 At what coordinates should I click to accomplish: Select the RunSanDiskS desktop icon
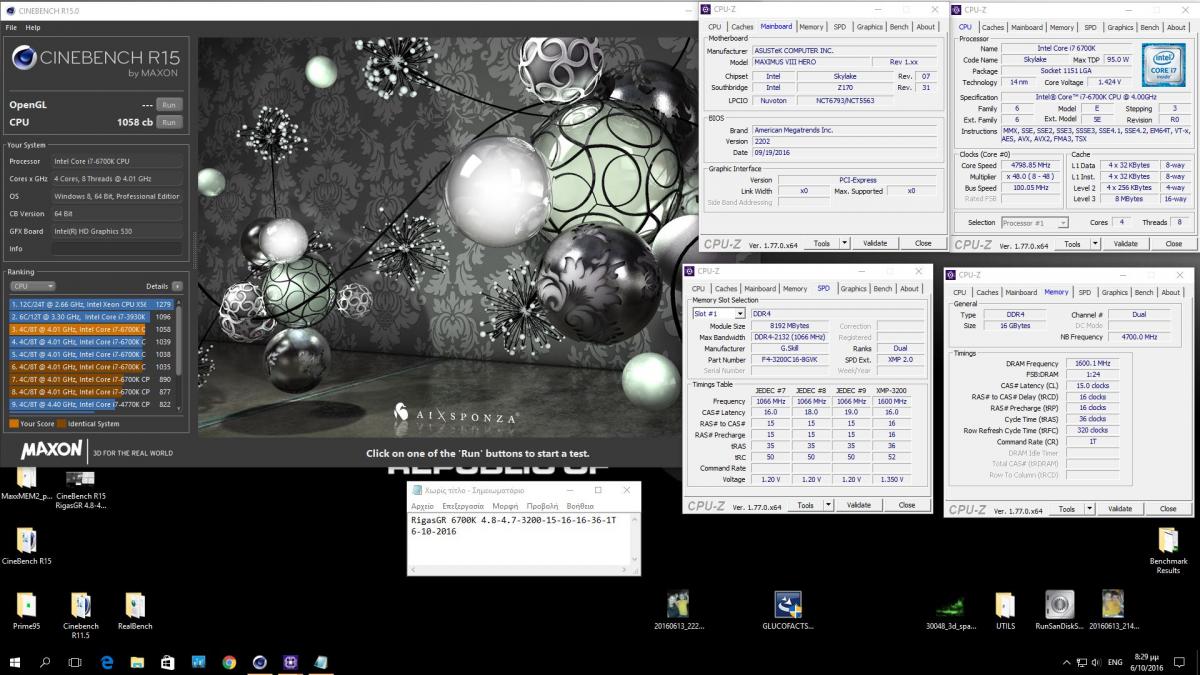point(1059,611)
